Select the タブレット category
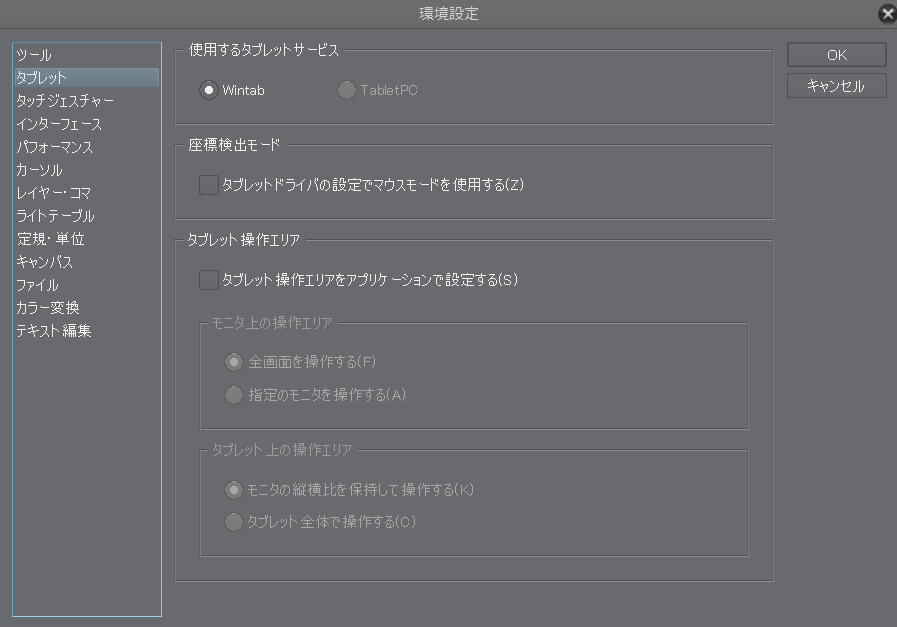This screenshot has height=627, width=897. (42, 78)
